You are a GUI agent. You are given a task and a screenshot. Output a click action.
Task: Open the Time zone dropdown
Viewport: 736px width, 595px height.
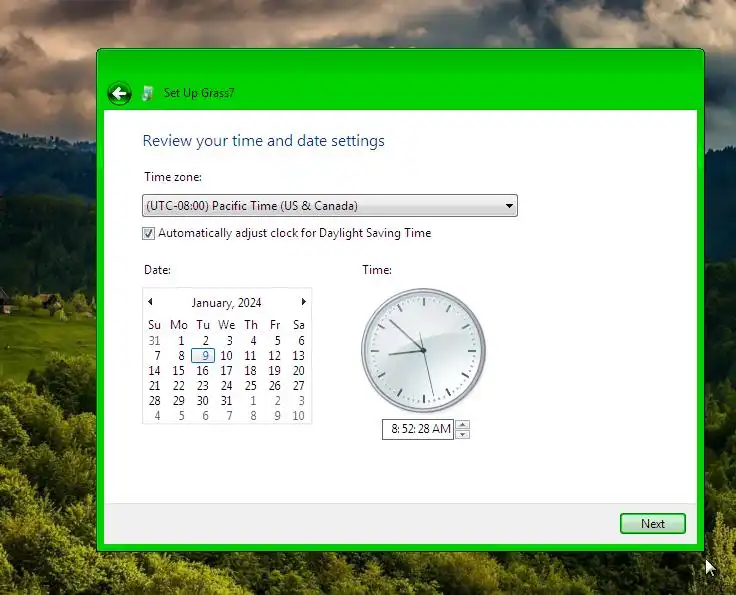pyautogui.click(x=330, y=206)
